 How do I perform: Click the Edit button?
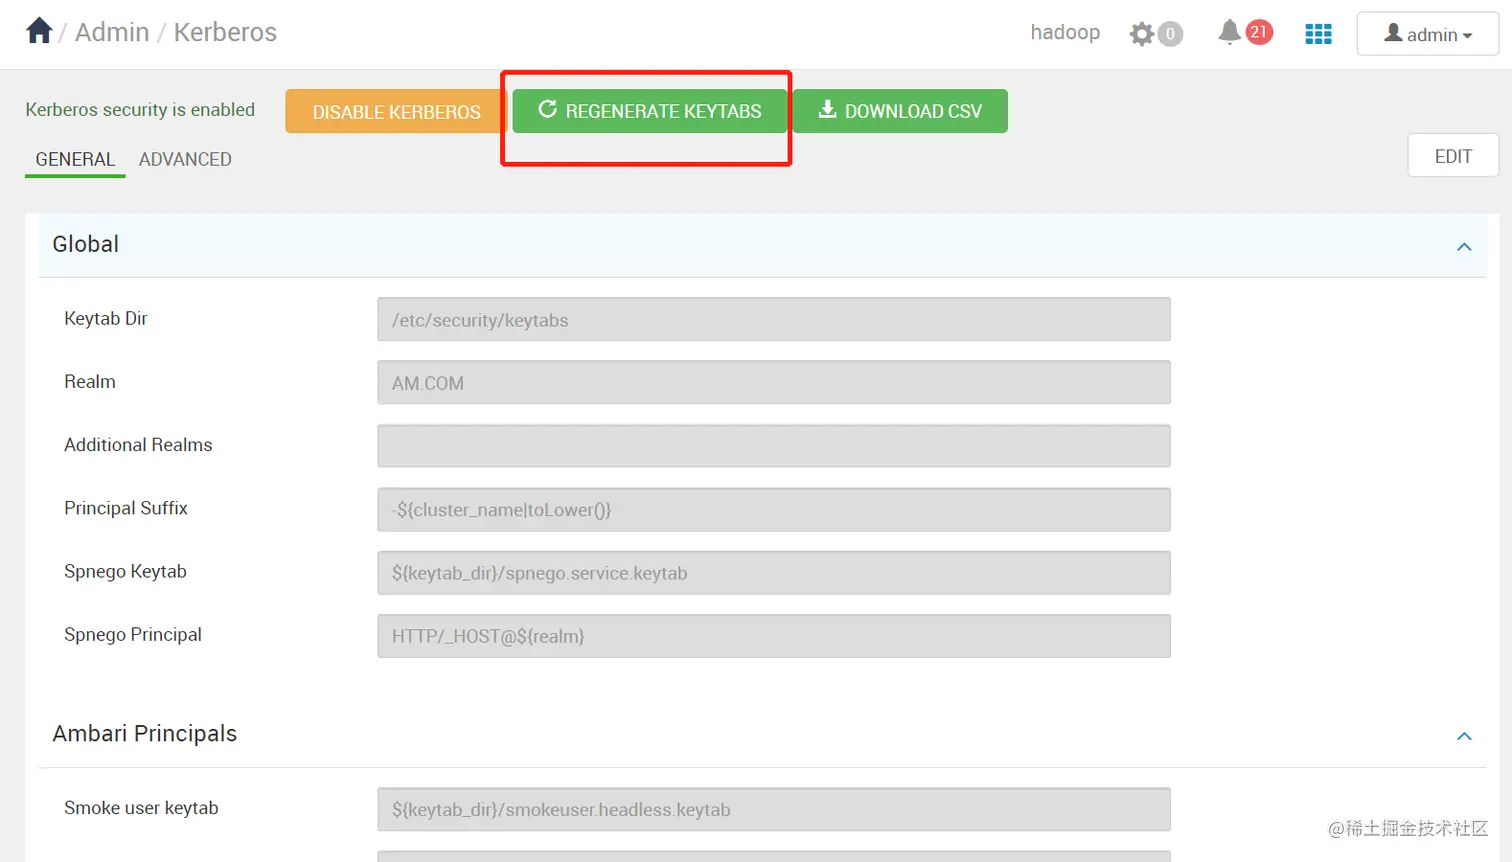pos(1453,156)
